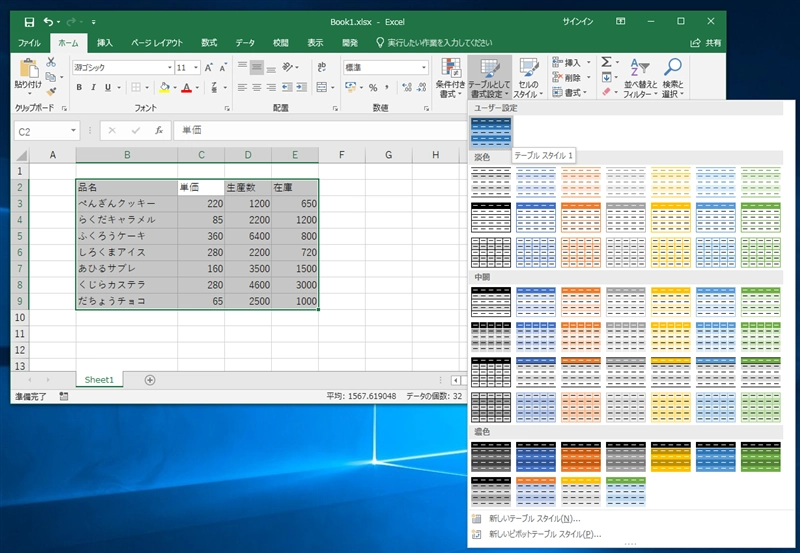Expand Quick Access Toolbar customize arrow
This screenshot has width=800, height=553.
(x=93, y=22)
